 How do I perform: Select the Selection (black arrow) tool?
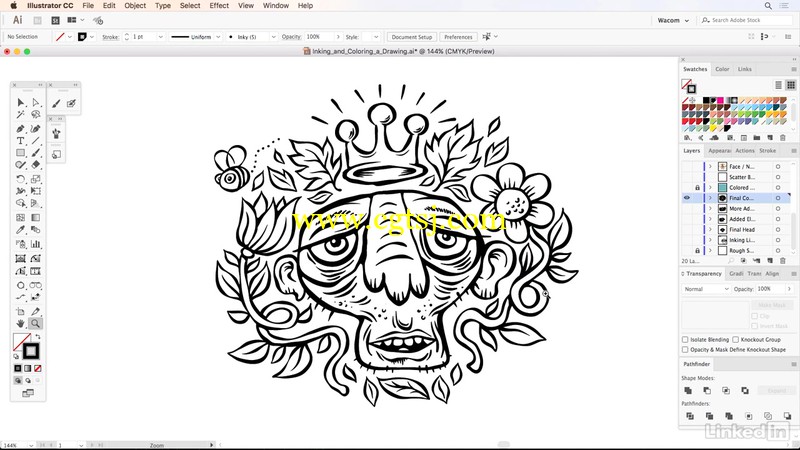click(x=20, y=103)
